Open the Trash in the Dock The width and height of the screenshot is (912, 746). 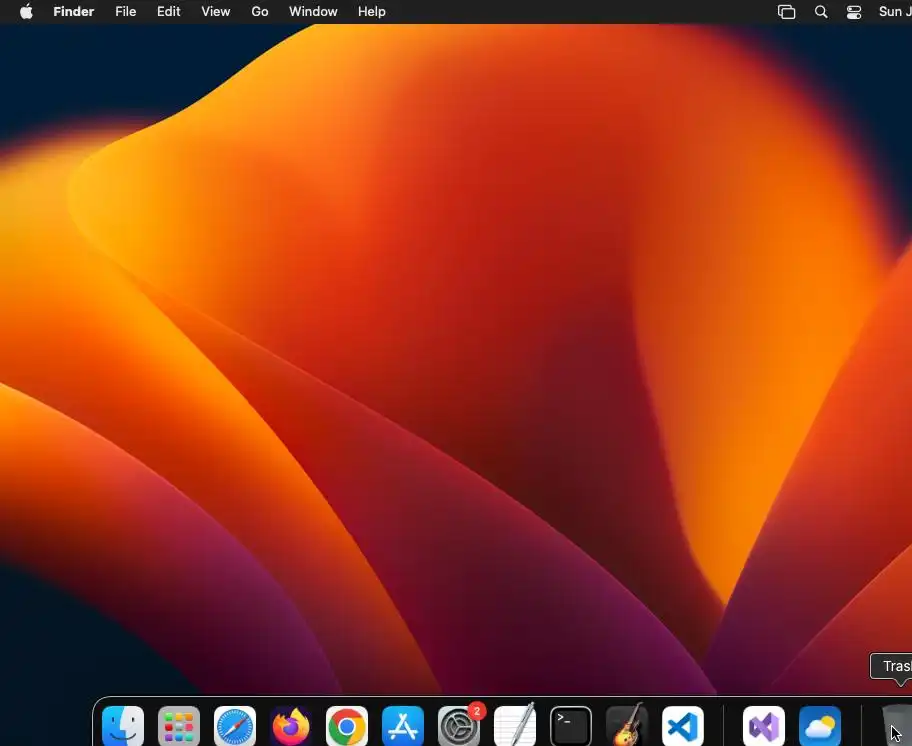896,726
